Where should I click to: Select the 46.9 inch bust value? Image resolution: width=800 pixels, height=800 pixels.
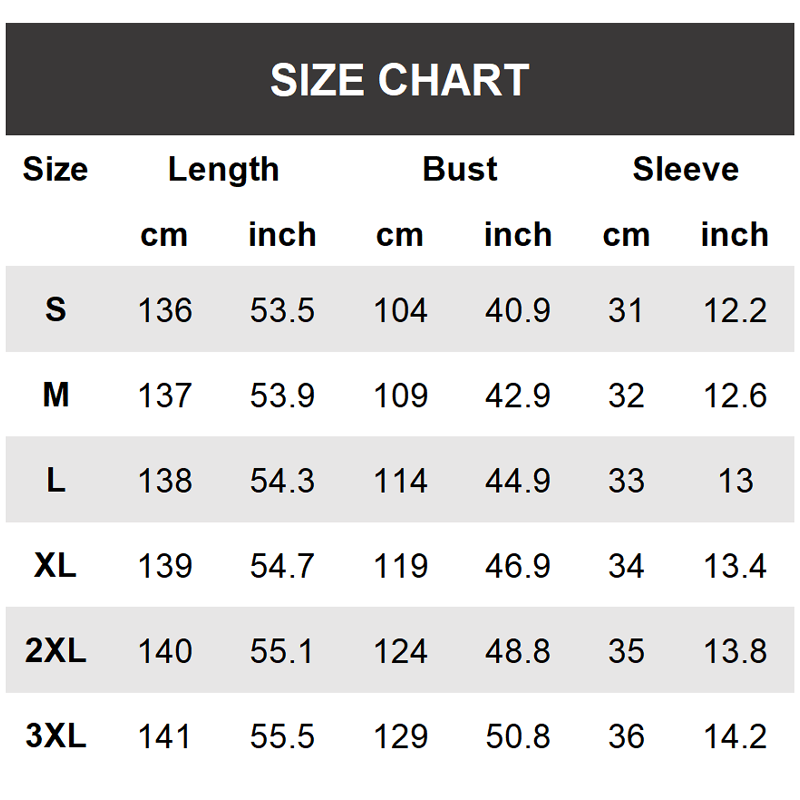pyautogui.click(x=517, y=566)
